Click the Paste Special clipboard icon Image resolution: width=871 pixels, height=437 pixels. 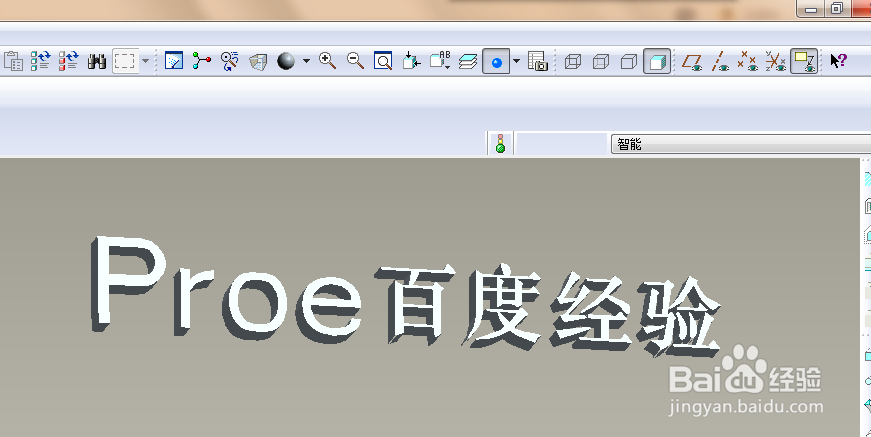click(13, 61)
